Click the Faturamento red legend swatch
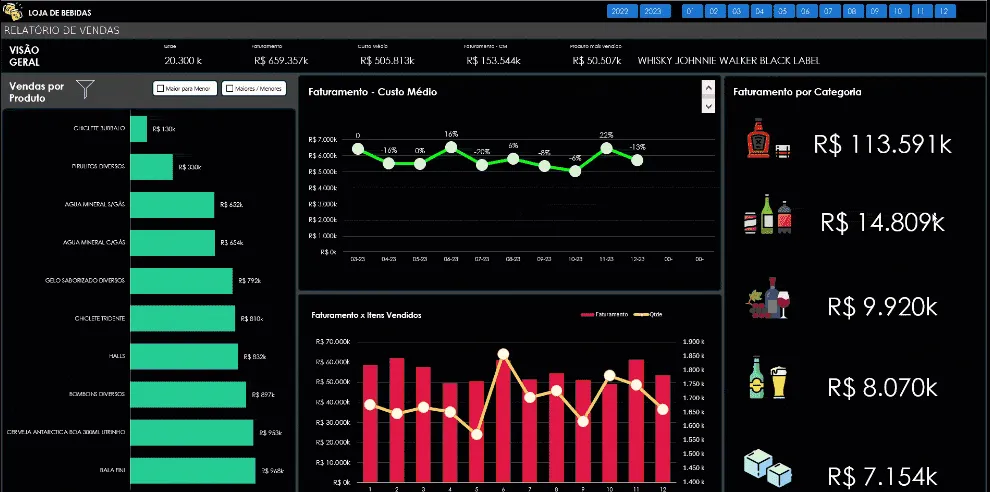This screenshot has height=492, width=990. [x=587, y=315]
